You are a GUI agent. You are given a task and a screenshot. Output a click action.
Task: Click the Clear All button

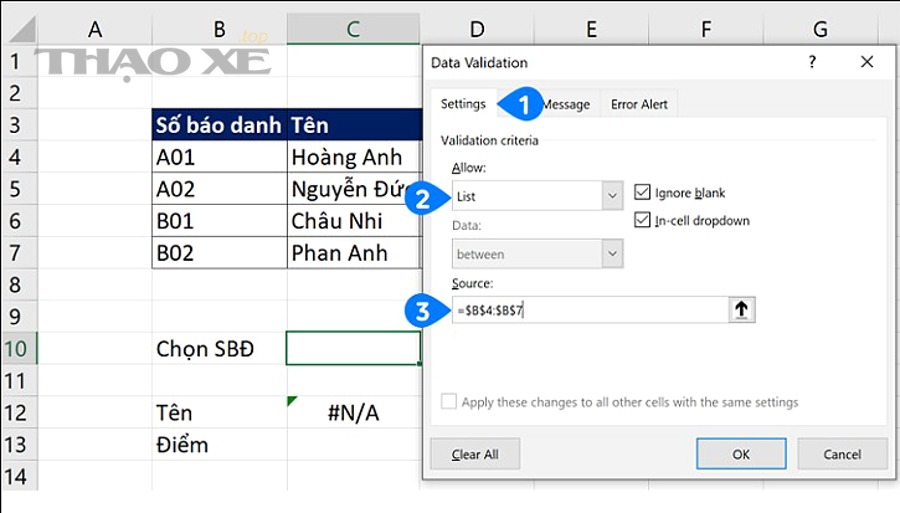click(475, 454)
